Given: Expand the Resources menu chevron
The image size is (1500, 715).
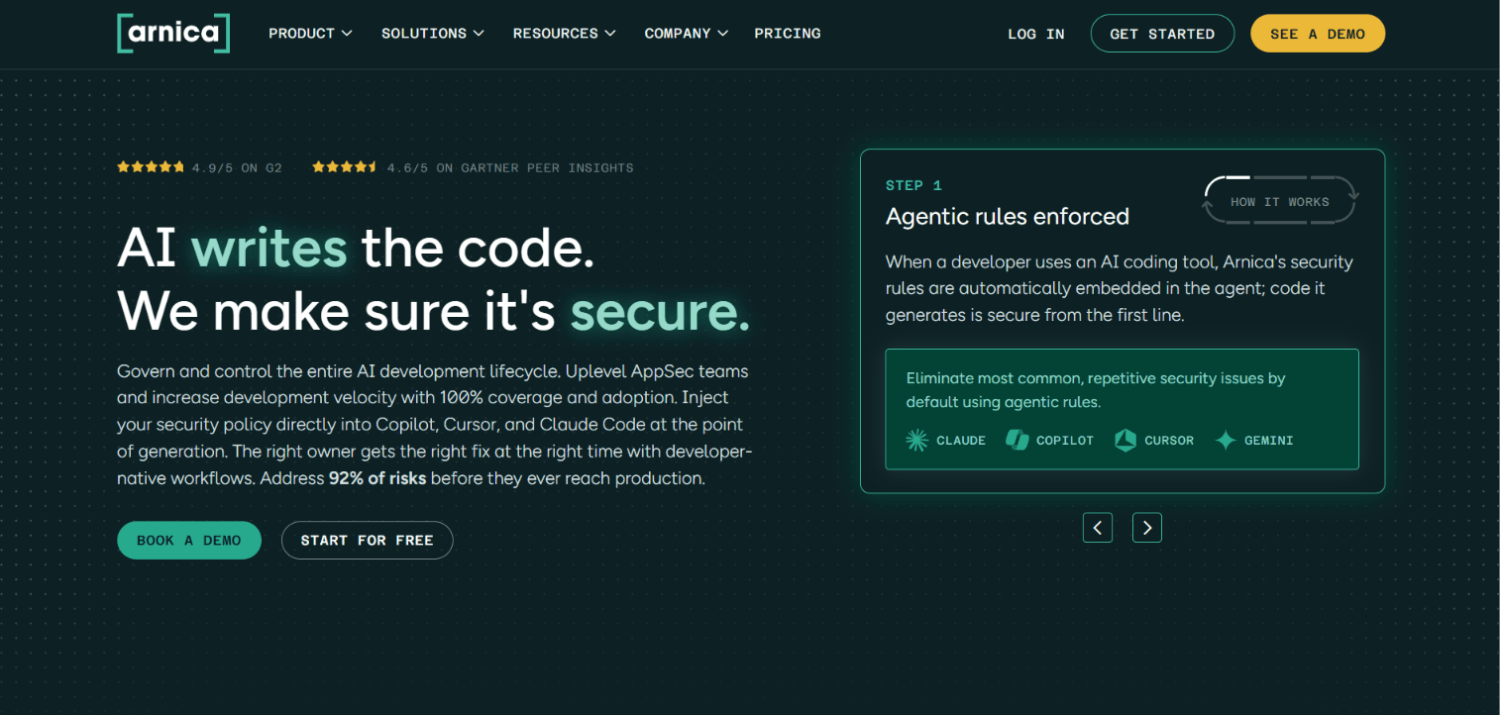Looking at the screenshot, I should click(610, 33).
